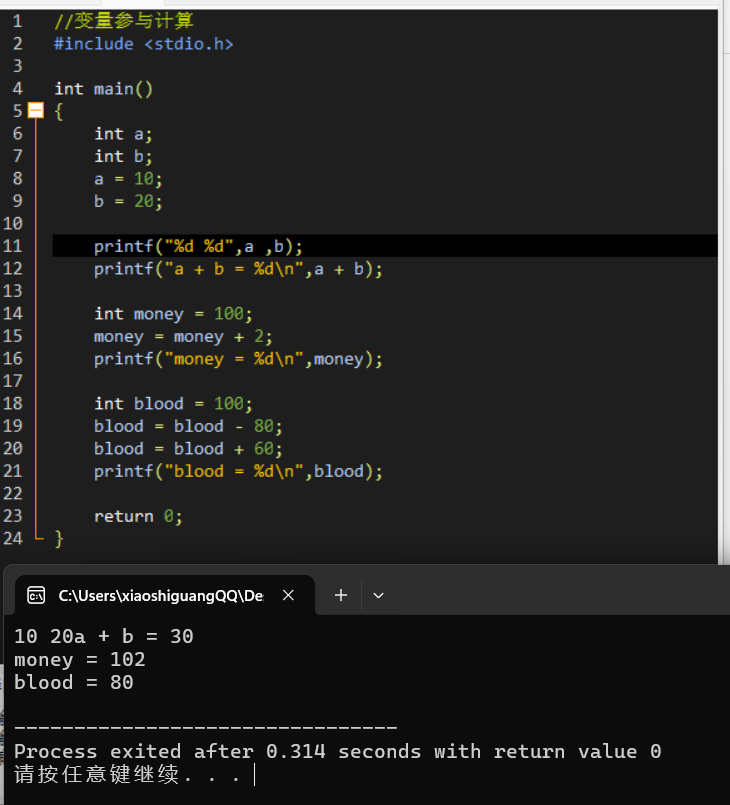Click printf("blood = %d\n",blood); line
Screen dimensions: 730x805
tap(238, 471)
